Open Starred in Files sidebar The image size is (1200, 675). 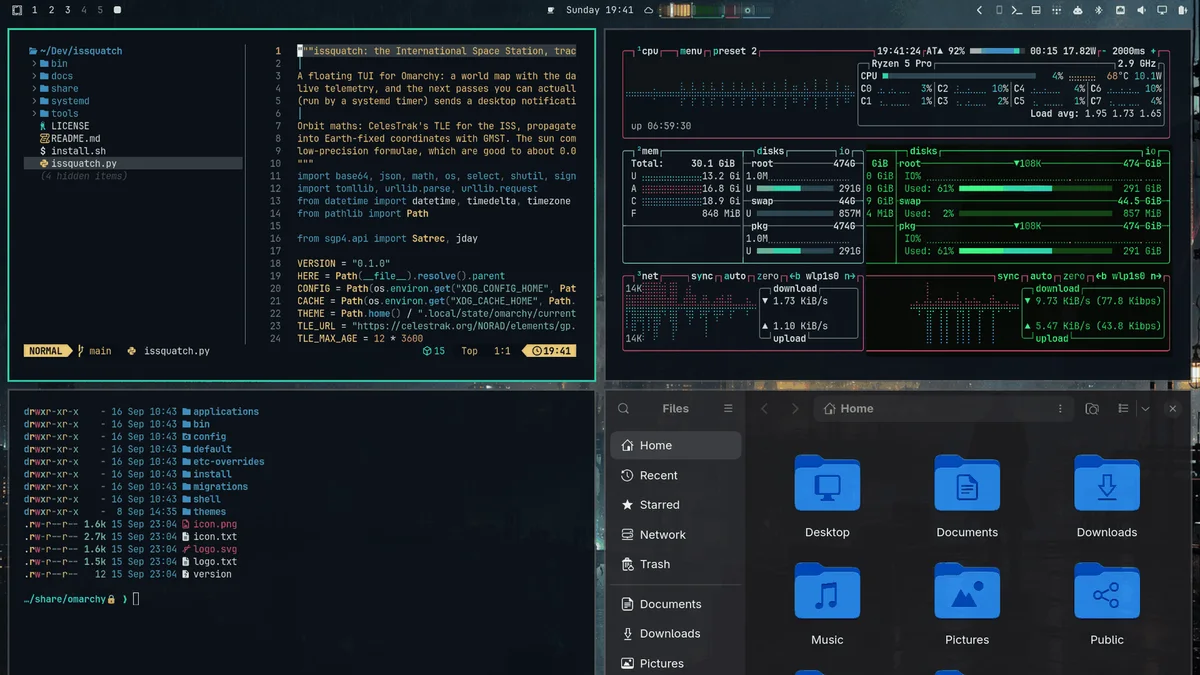tap(676, 505)
